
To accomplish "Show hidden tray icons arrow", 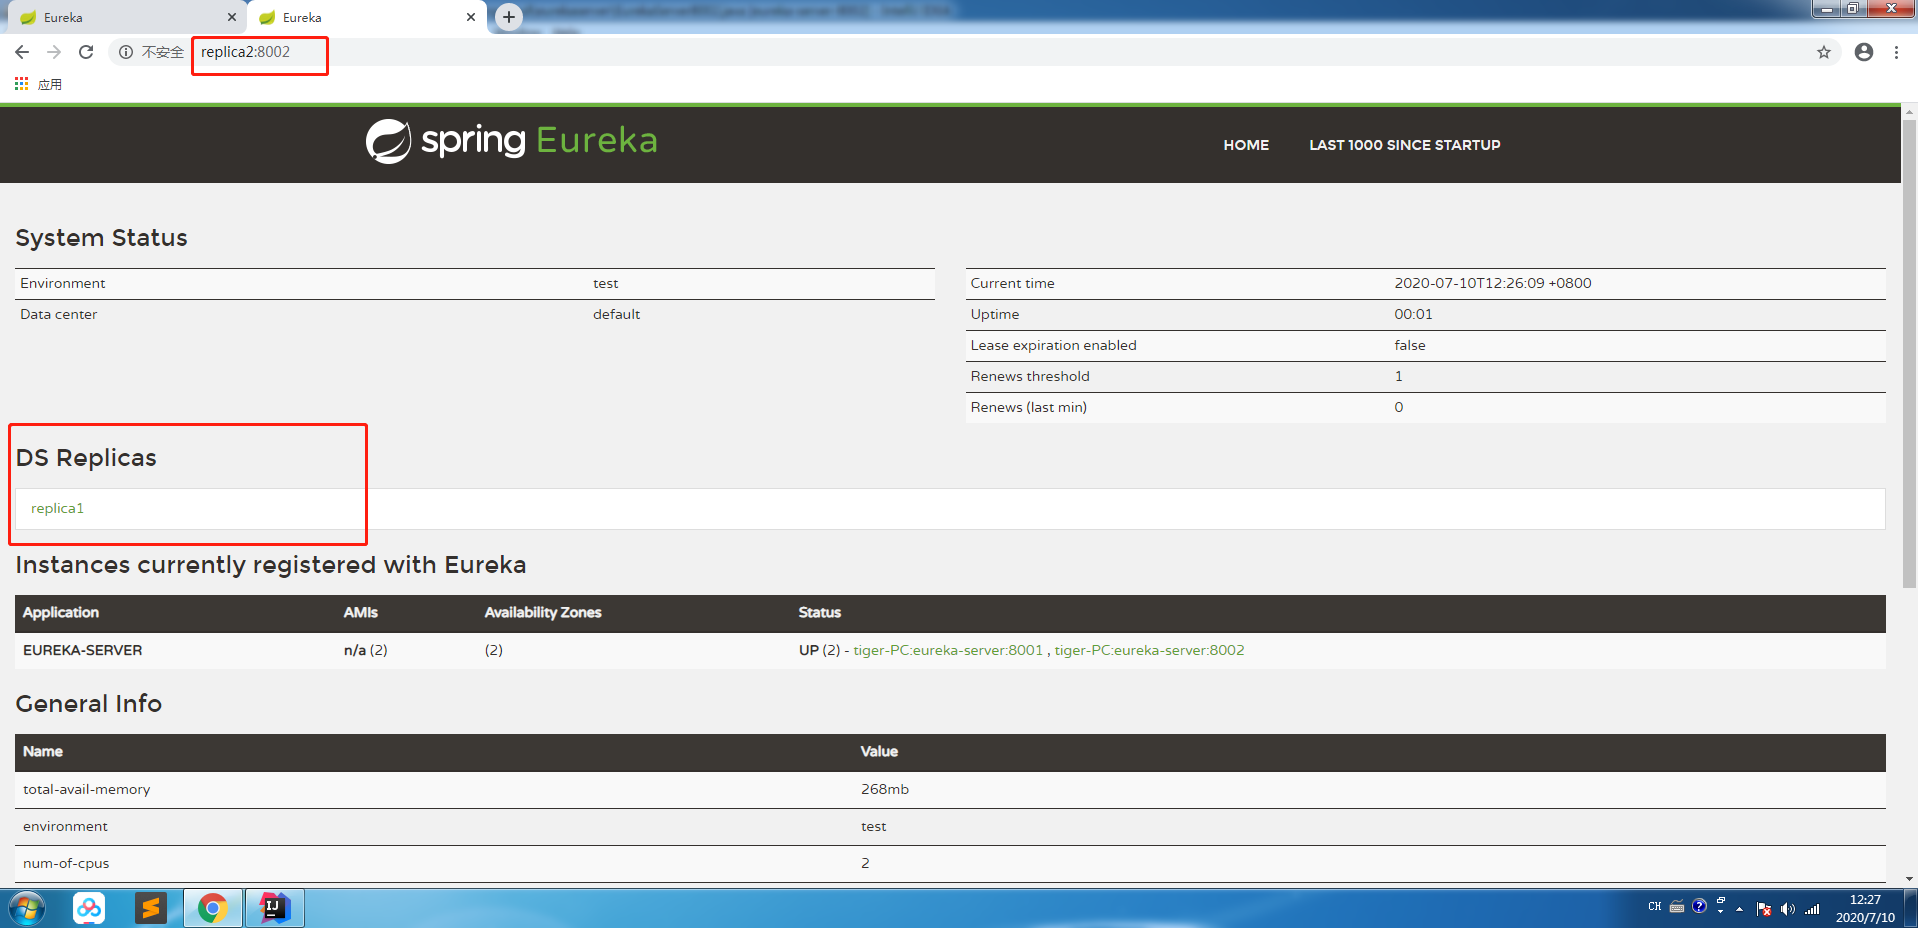I will pos(1740,909).
